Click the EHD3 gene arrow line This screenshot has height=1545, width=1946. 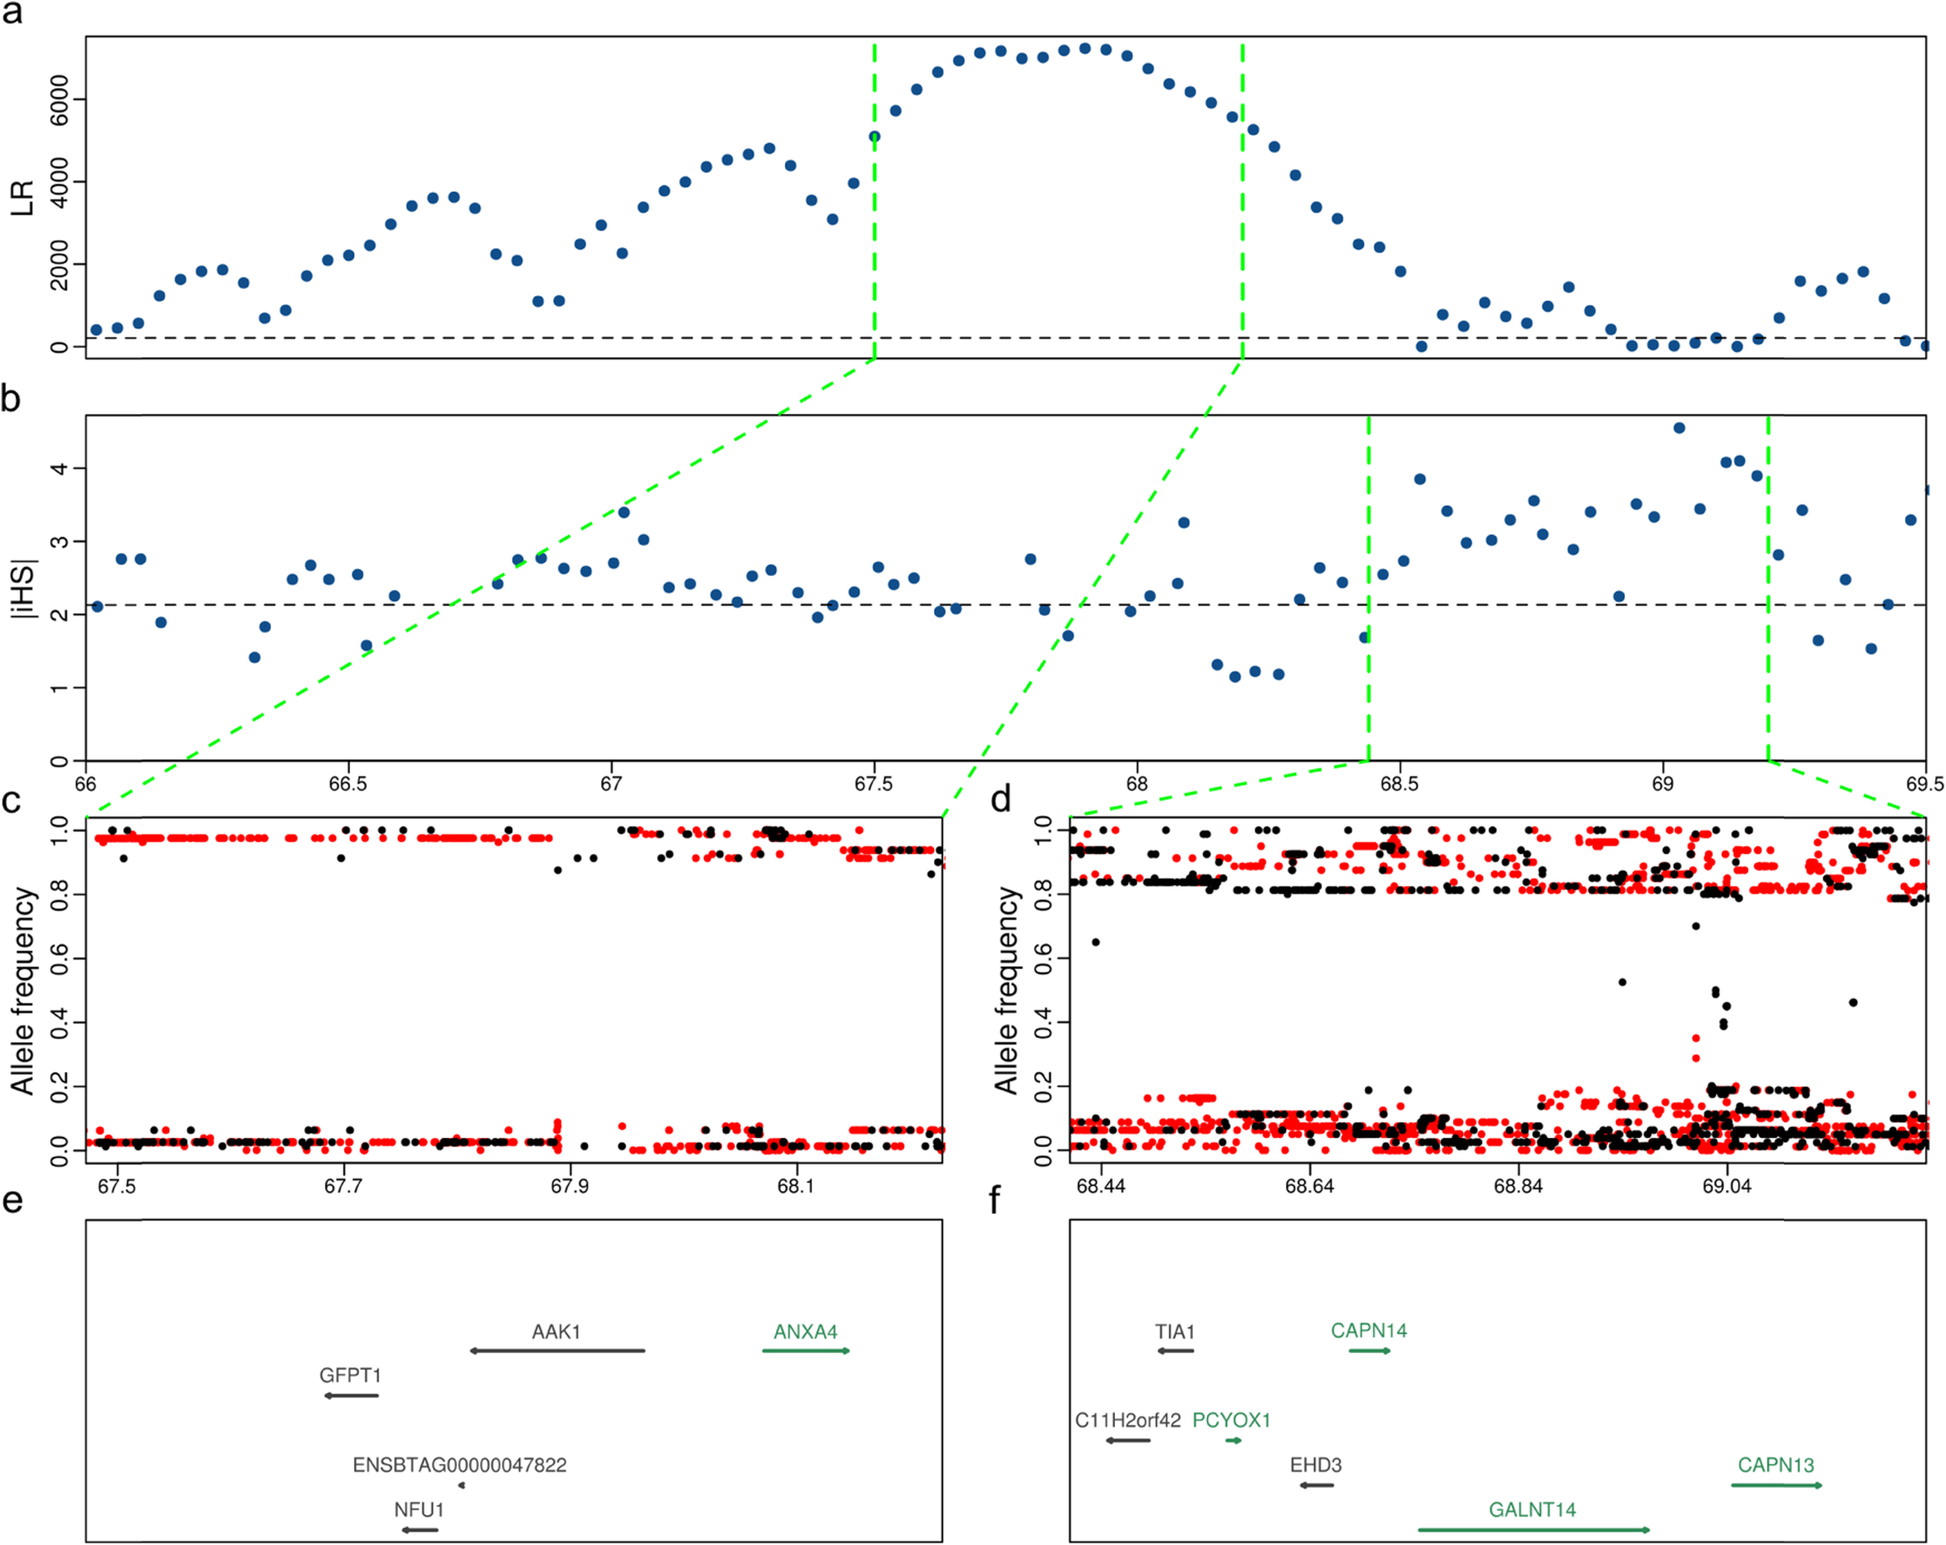1316,1485
